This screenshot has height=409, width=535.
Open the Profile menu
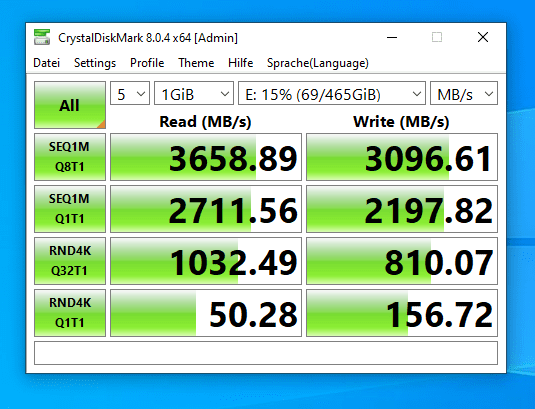coord(147,63)
